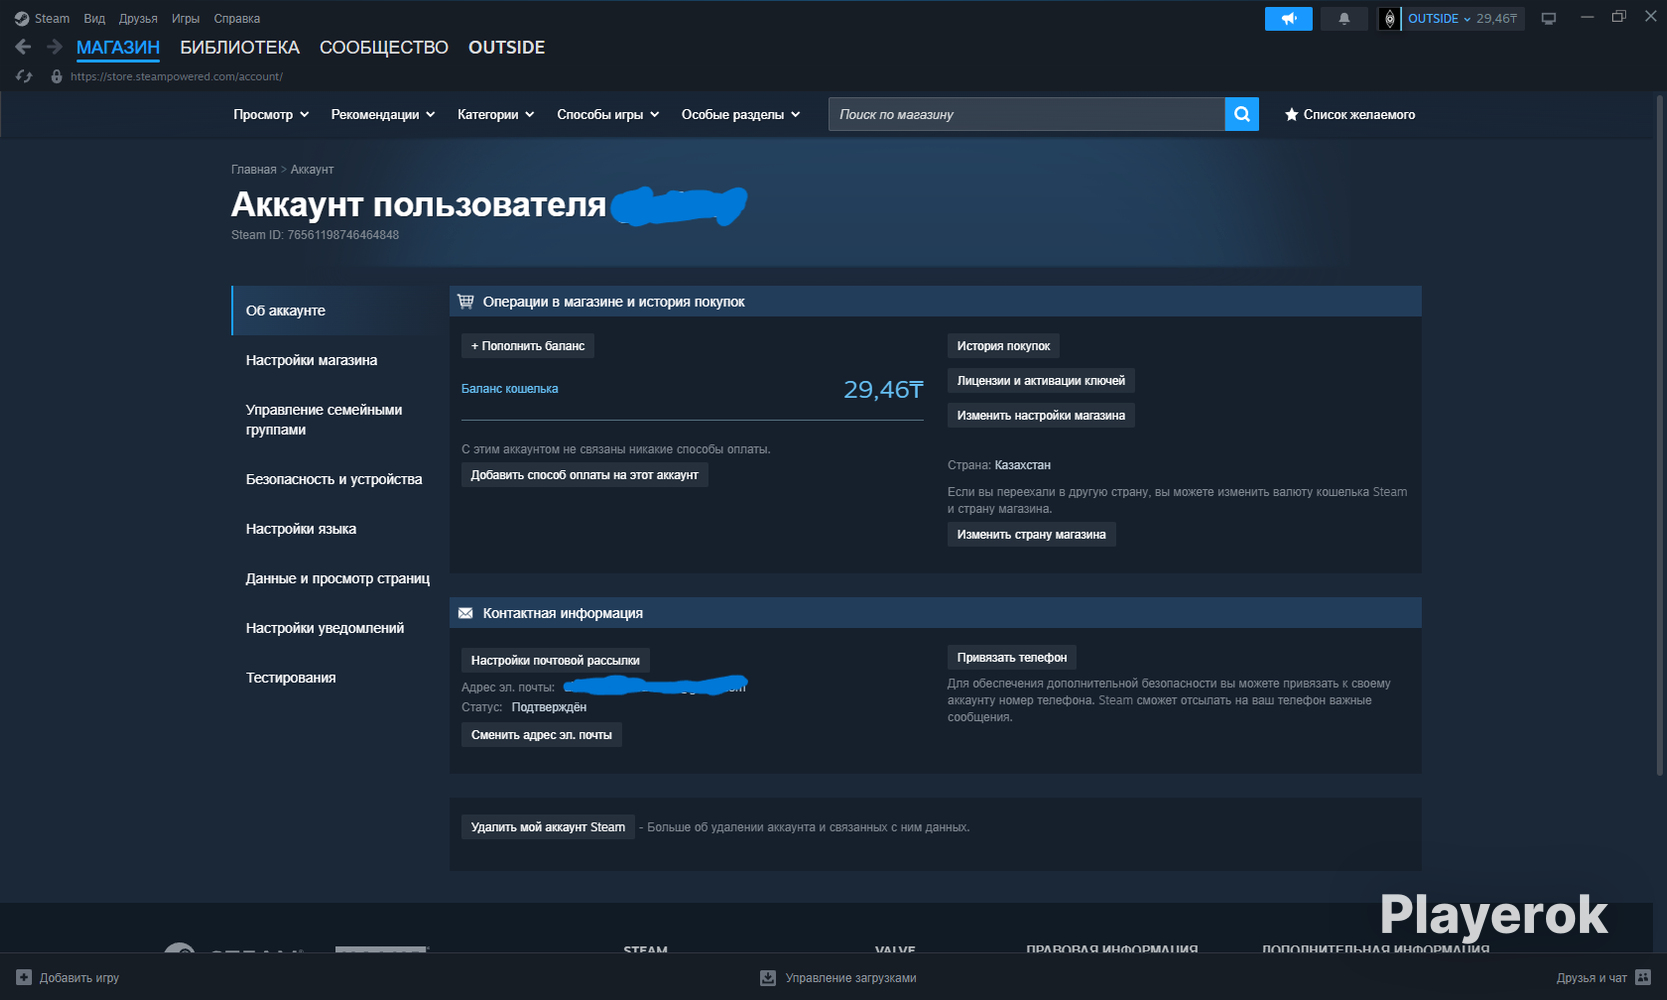Open the Справка menu
The height and width of the screenshot is (1000, 1667).
pos(237,18)
